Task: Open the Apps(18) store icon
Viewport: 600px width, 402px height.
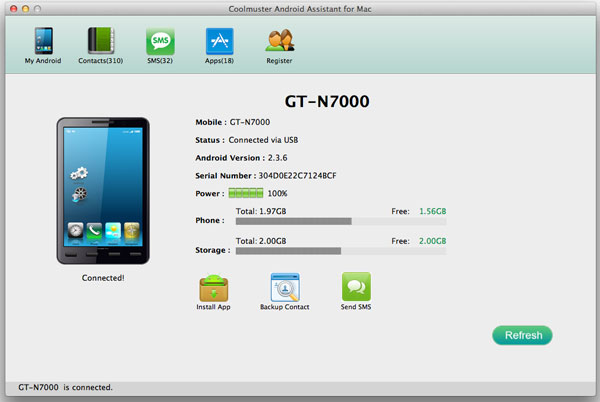Action: tap(219, 41)
